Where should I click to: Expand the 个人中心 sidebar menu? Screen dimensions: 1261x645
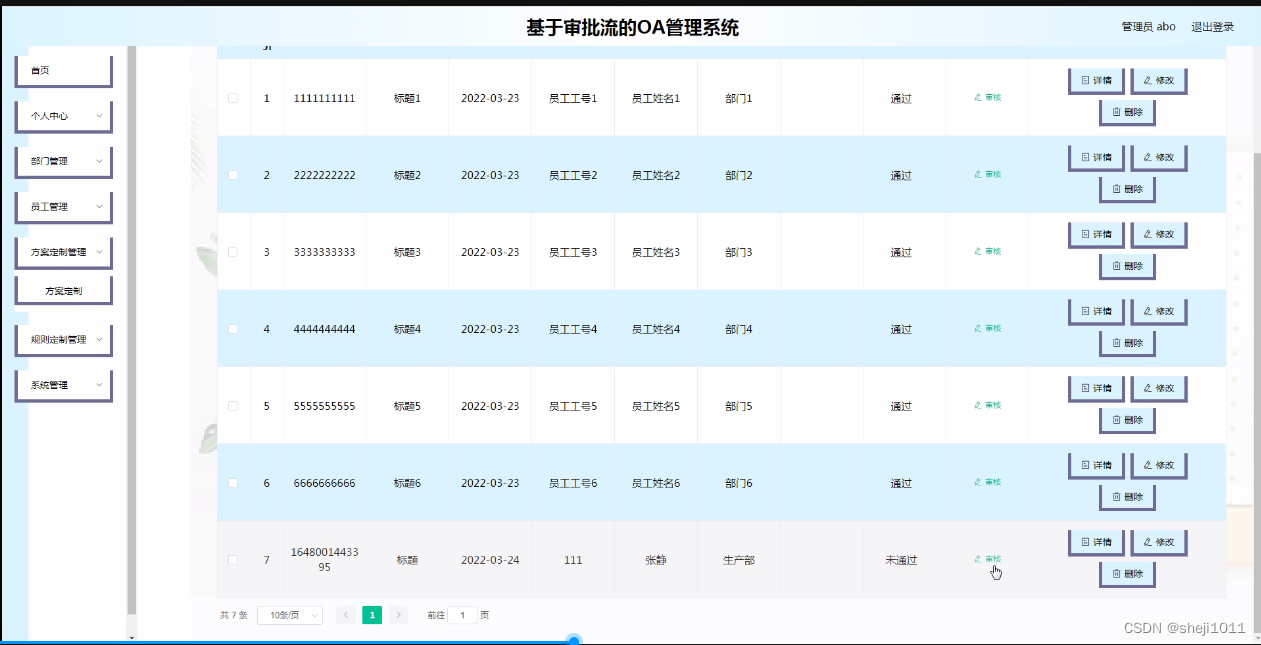[x=63, y=116]
